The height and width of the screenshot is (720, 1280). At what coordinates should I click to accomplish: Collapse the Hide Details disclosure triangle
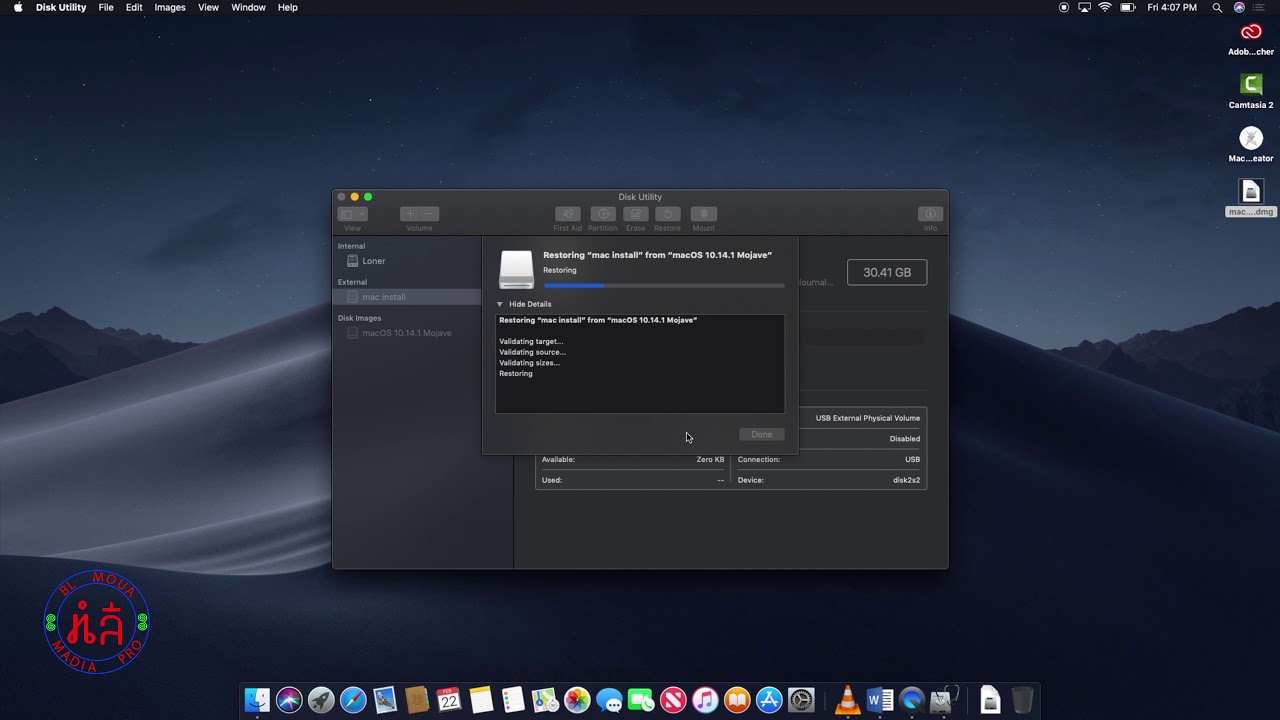tap(500, 304)
